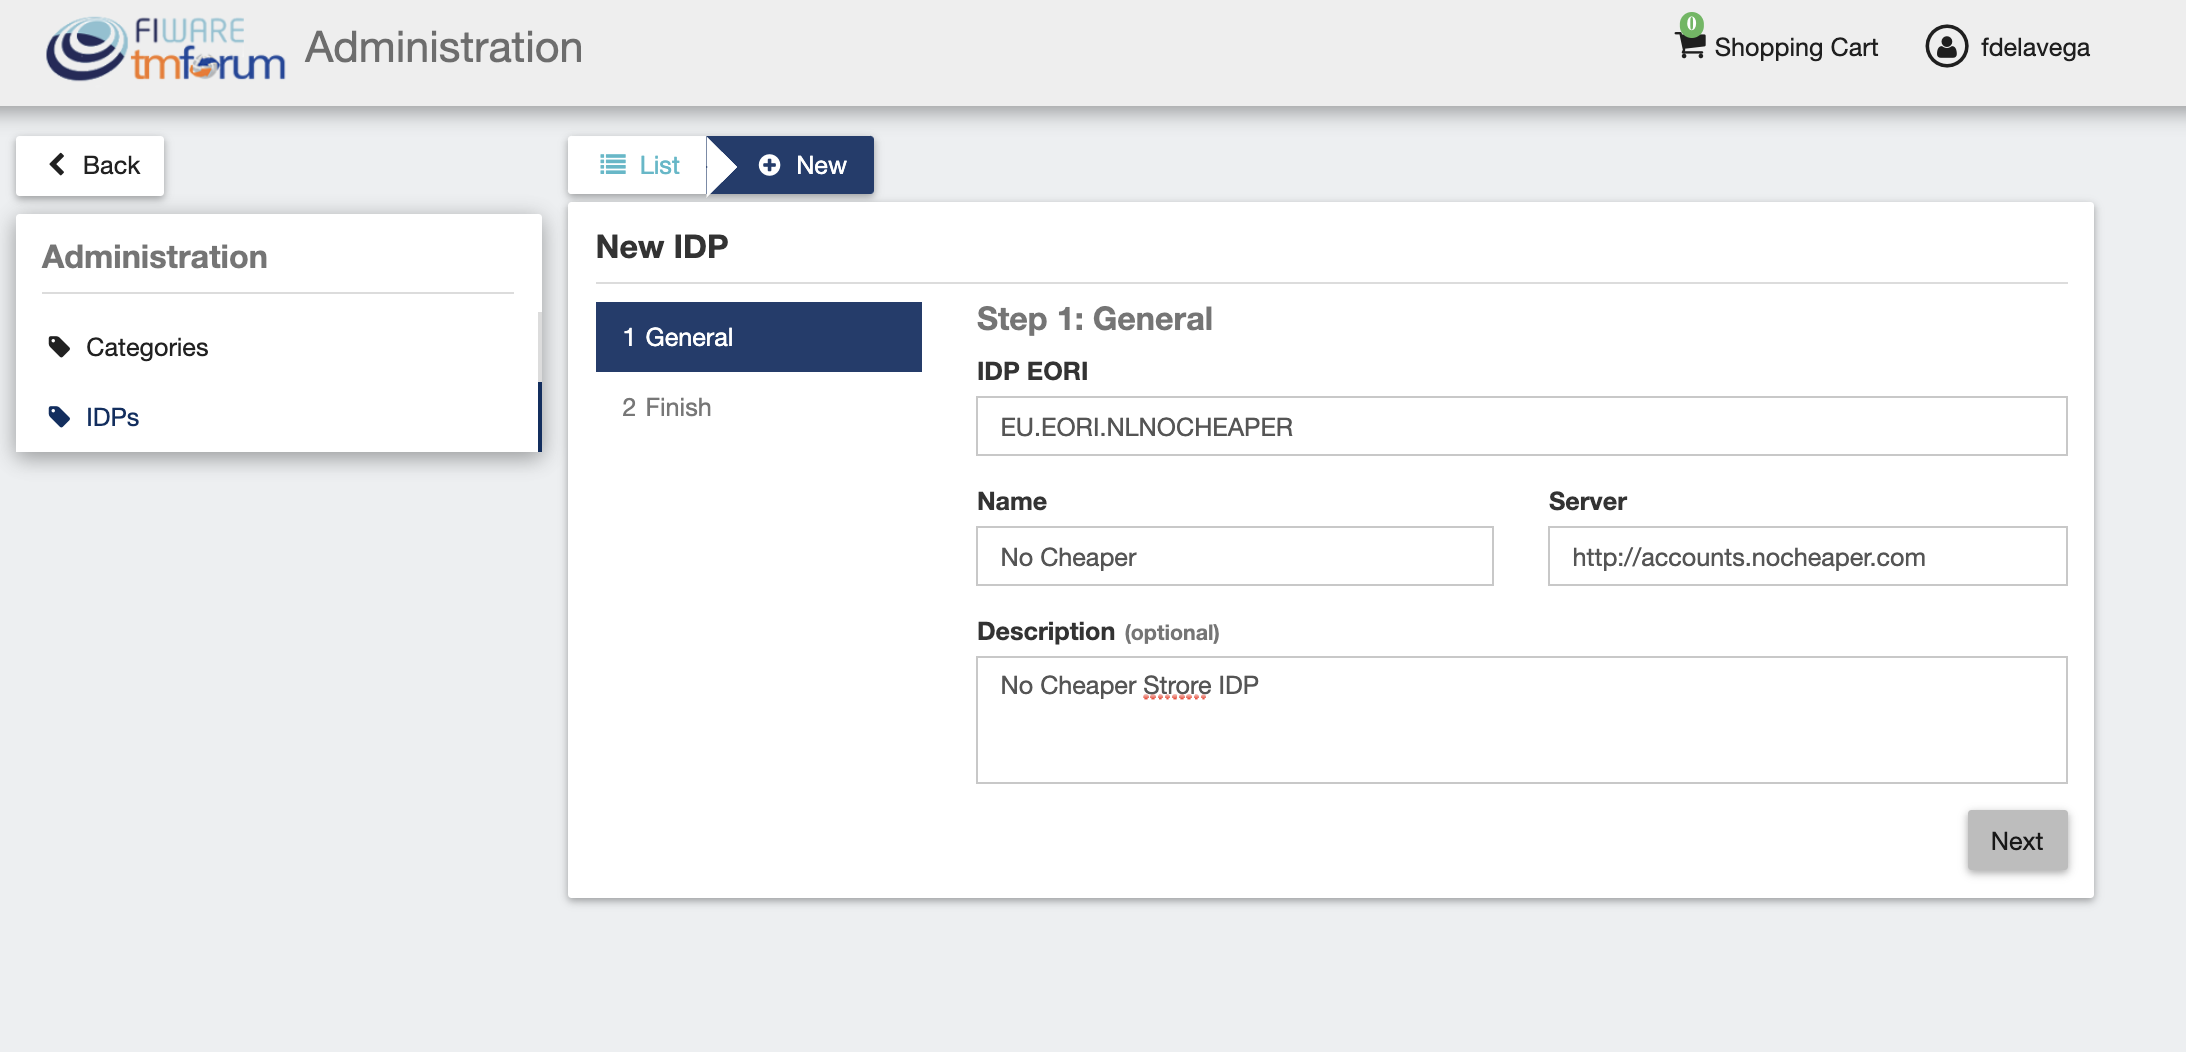Focus the Name input field

(1235, 557)
